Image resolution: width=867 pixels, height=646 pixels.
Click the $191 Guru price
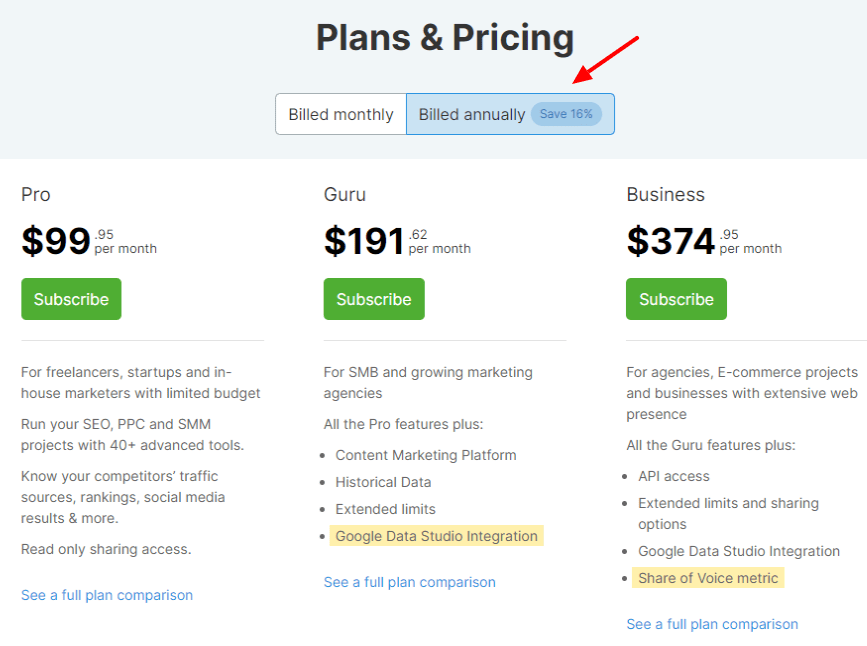(364, 241)
